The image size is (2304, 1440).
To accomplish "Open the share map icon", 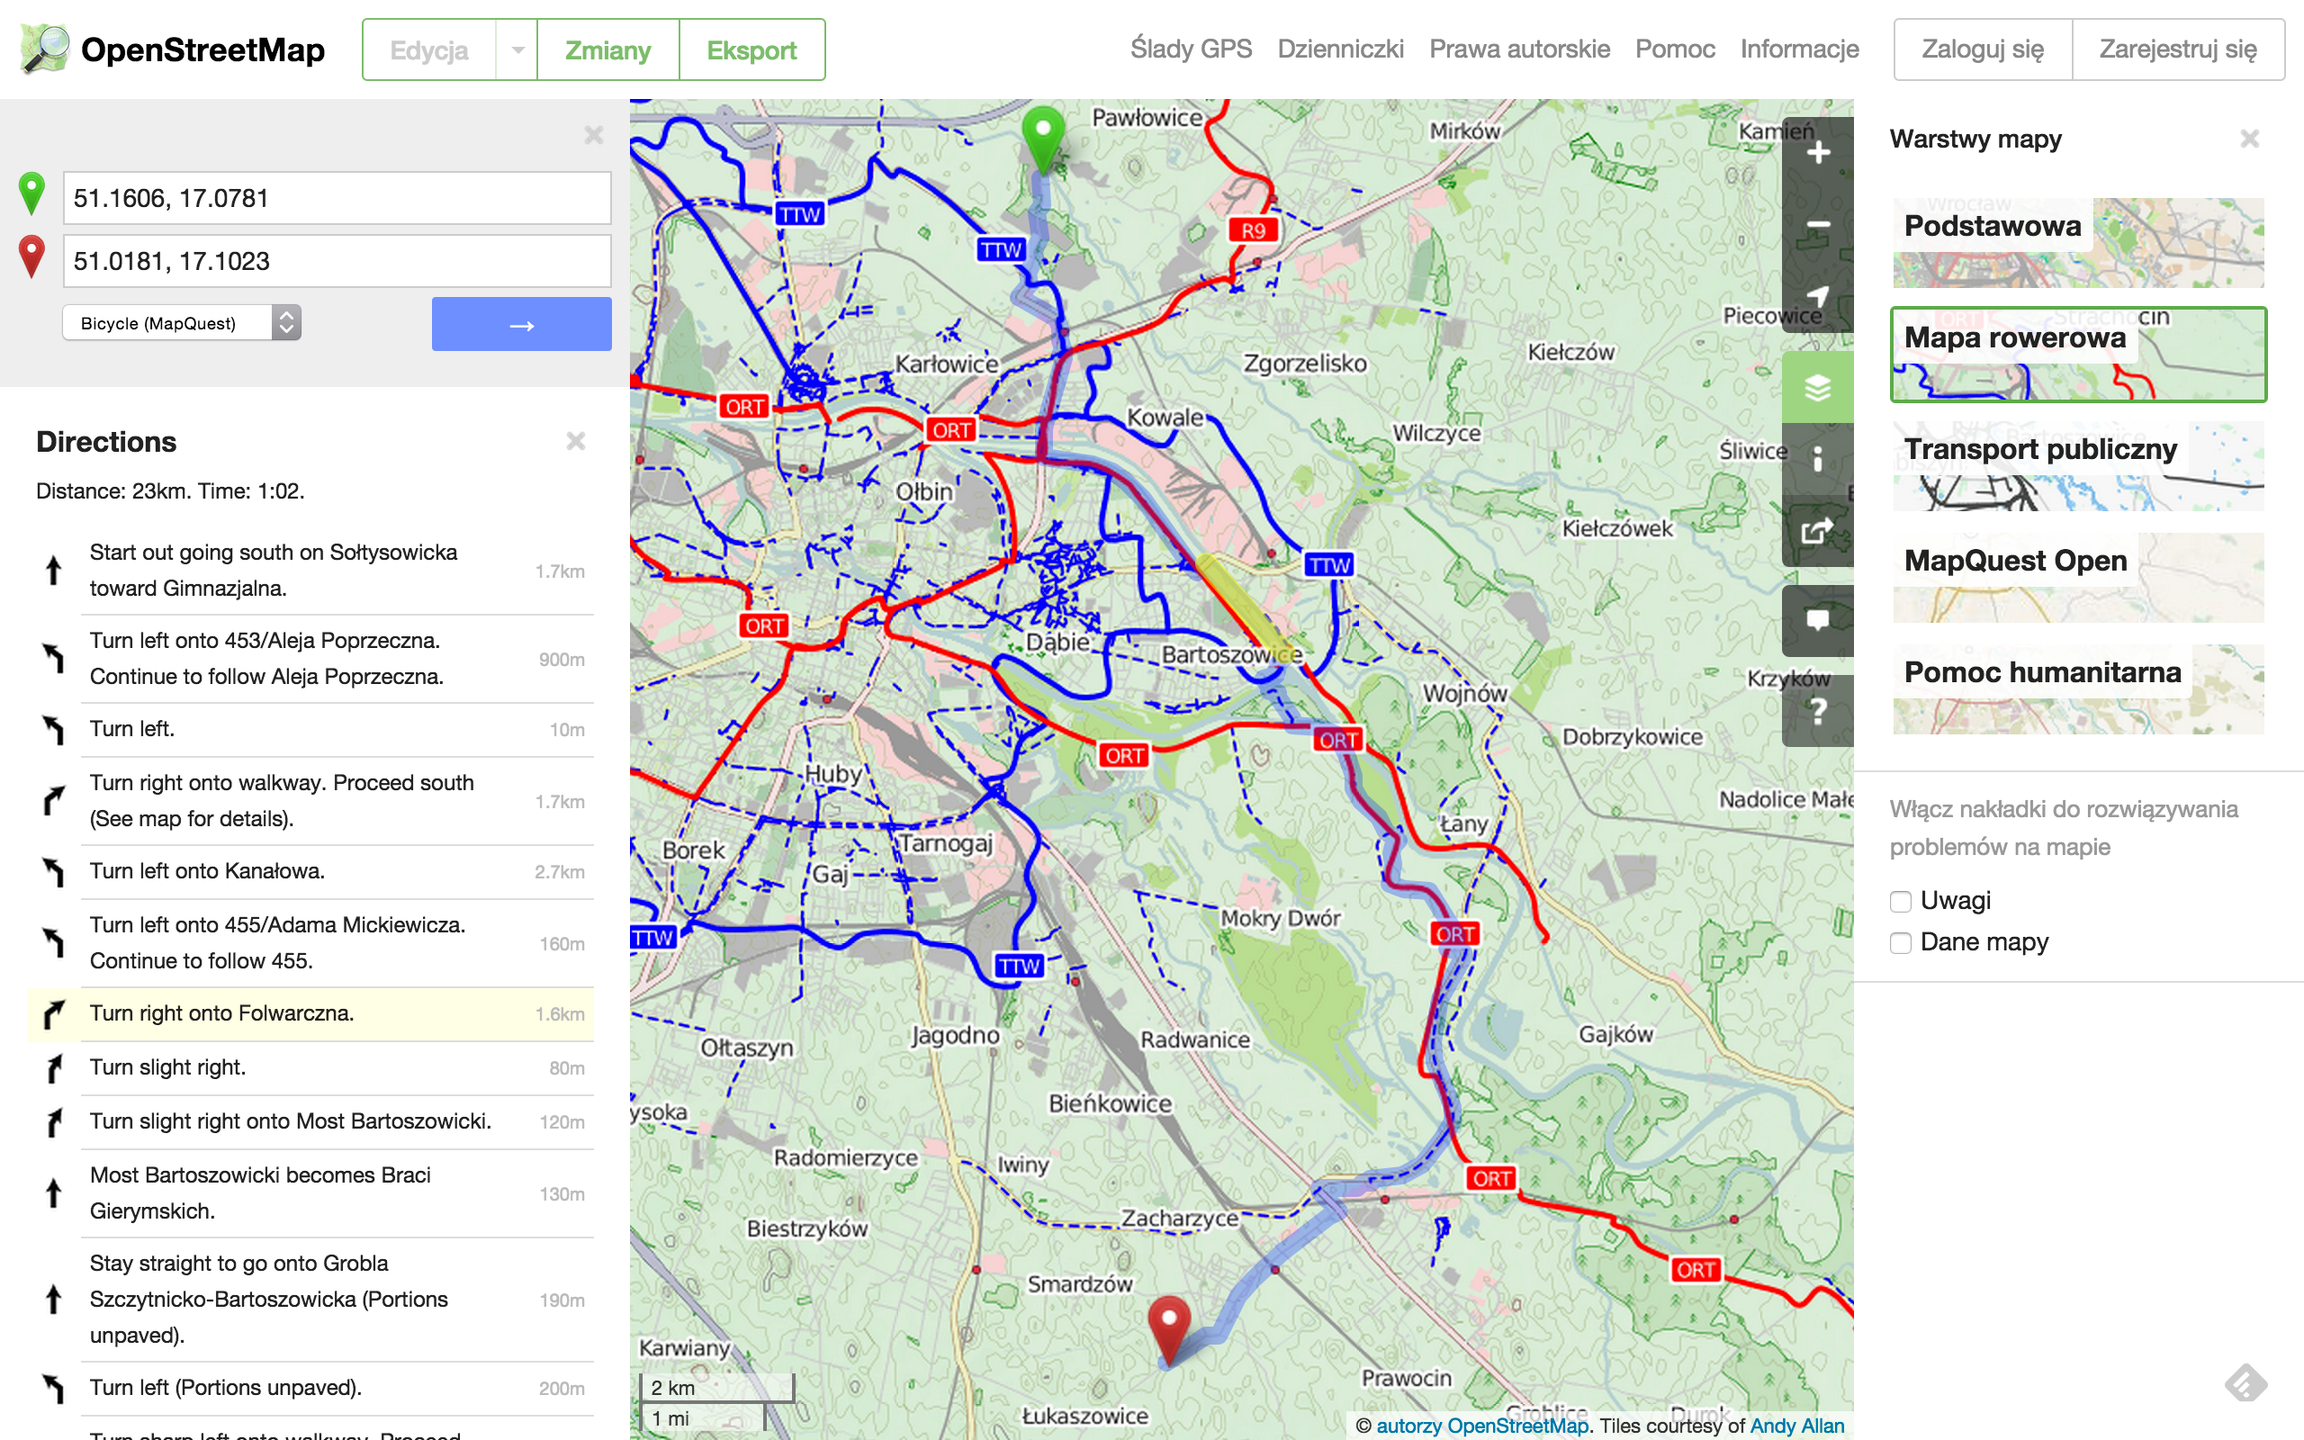I will click(x=1818, y=531).
